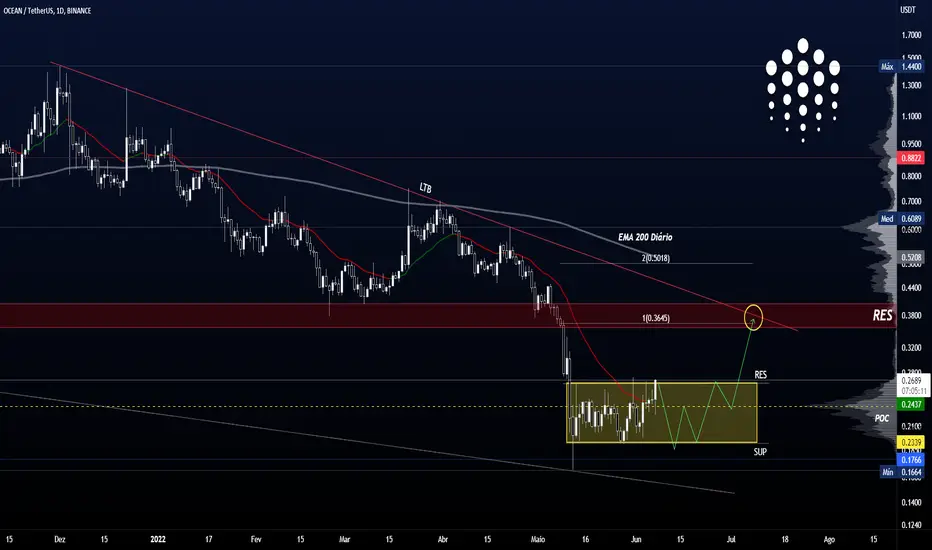Select the small RES label above the yellow box
This screenshot has height=550, width=932.
(760, 375)
